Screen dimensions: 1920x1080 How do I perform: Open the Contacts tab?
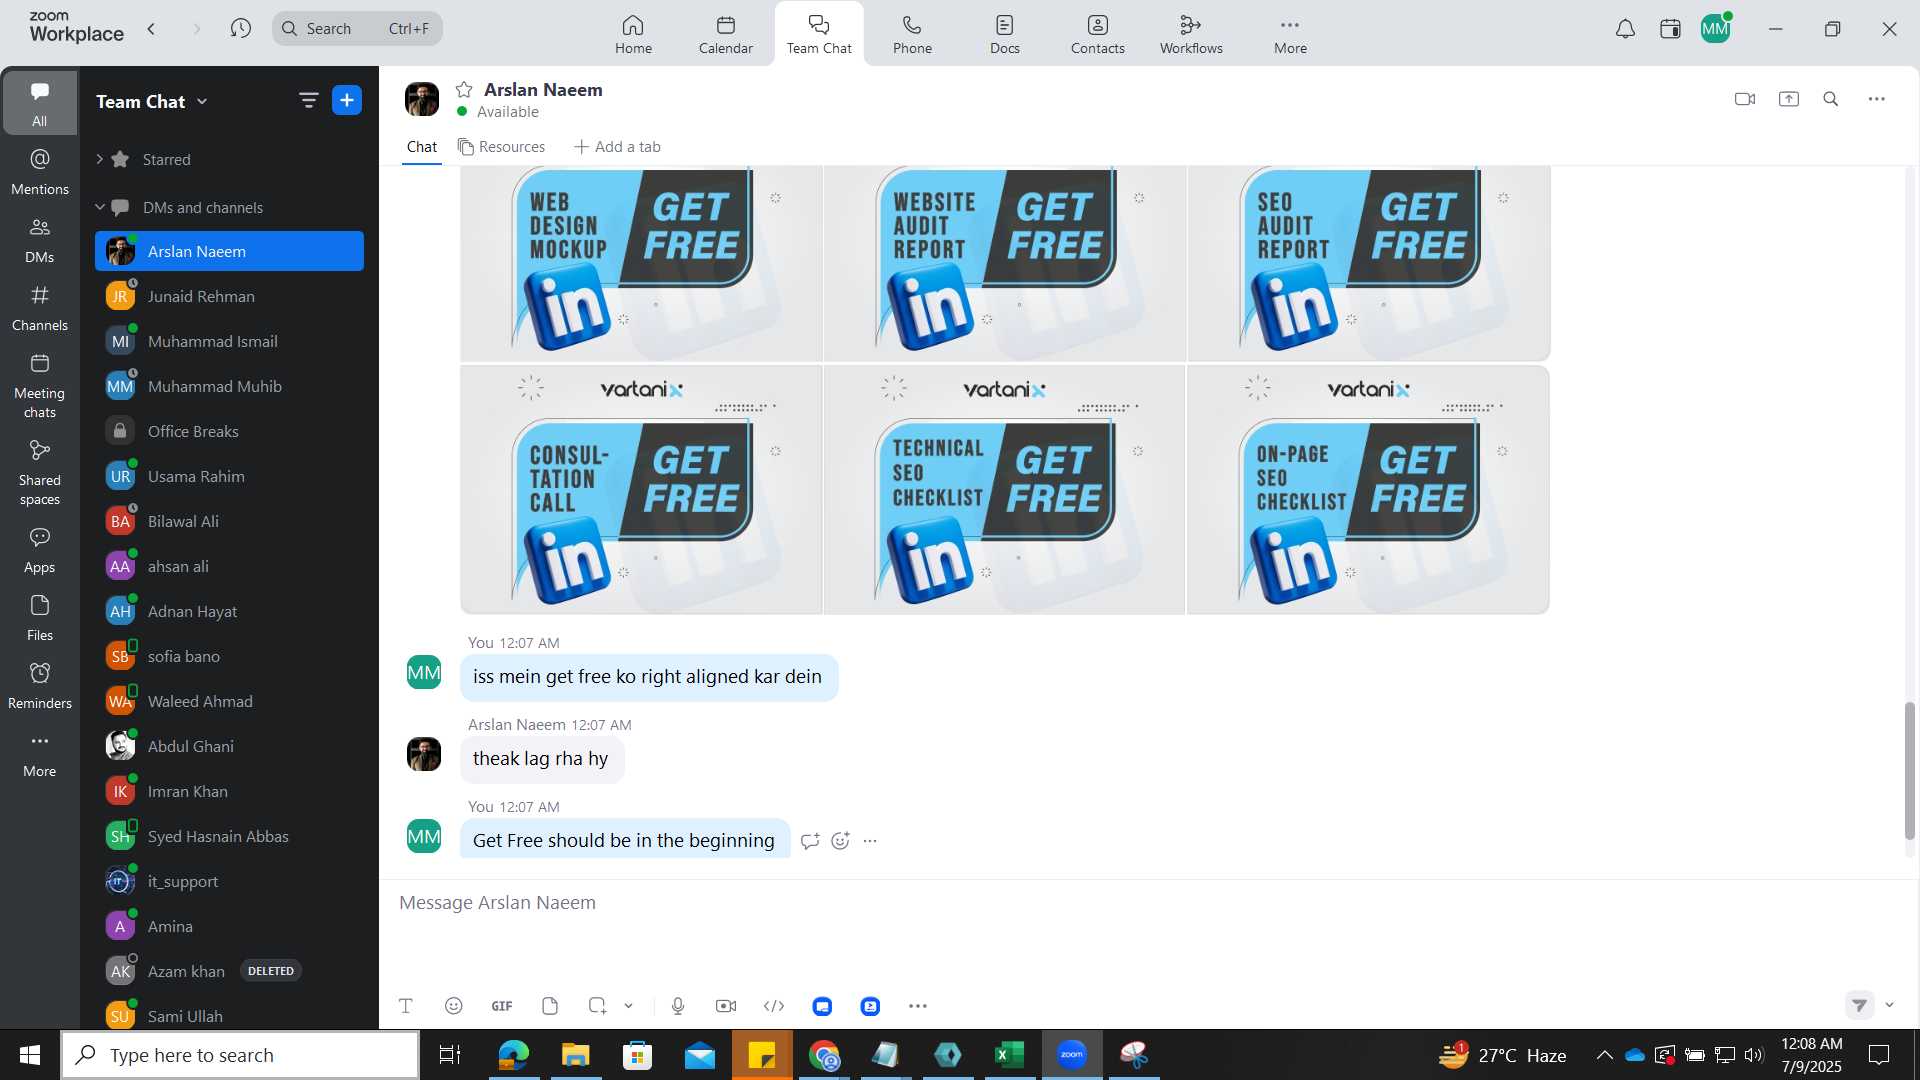pyautogui.click(x=1098, y=34)
